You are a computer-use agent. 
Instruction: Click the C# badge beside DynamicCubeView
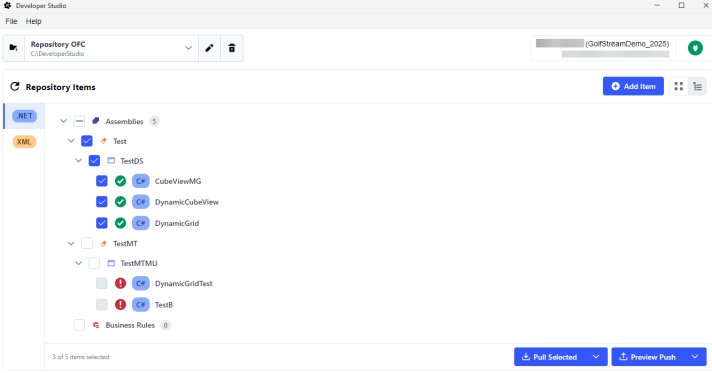141,202
